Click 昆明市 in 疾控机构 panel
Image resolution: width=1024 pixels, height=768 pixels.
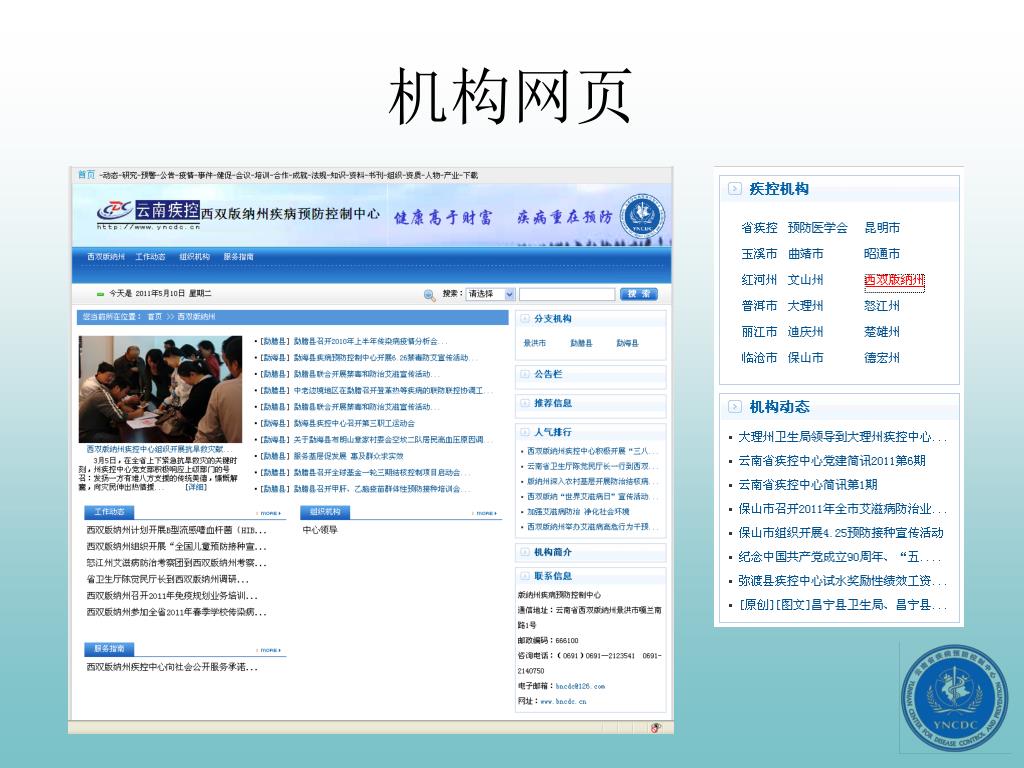pos(882,228)
